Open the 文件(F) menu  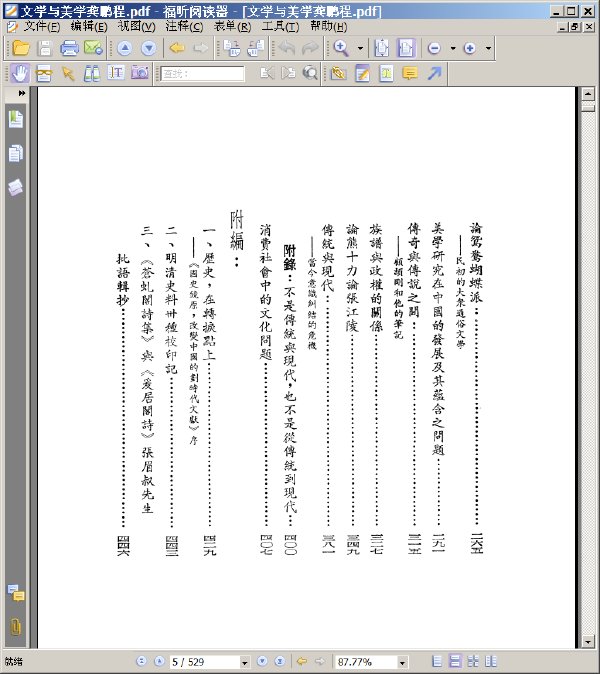pyautogui.click(x=42, y=27)
